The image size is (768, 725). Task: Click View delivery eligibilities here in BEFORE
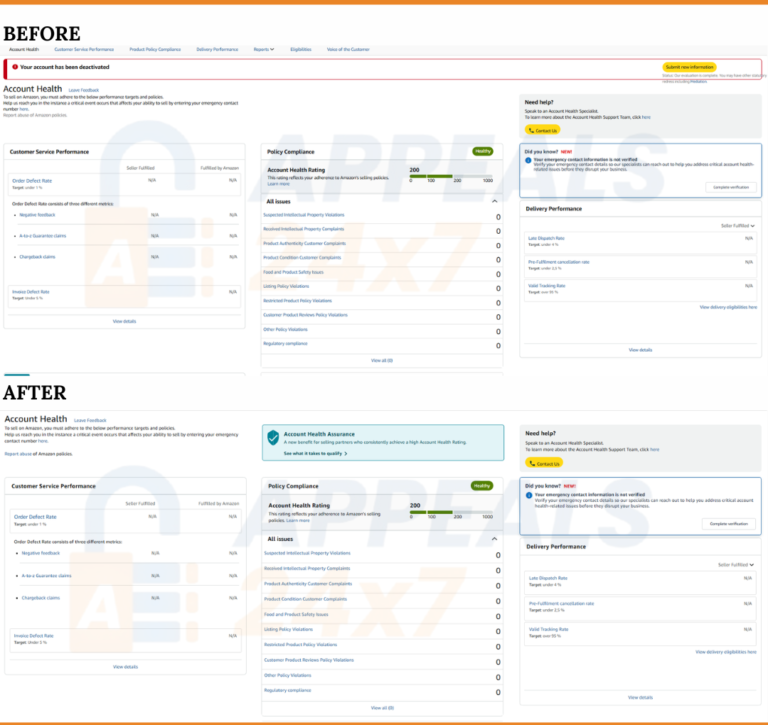click(728, 307)
